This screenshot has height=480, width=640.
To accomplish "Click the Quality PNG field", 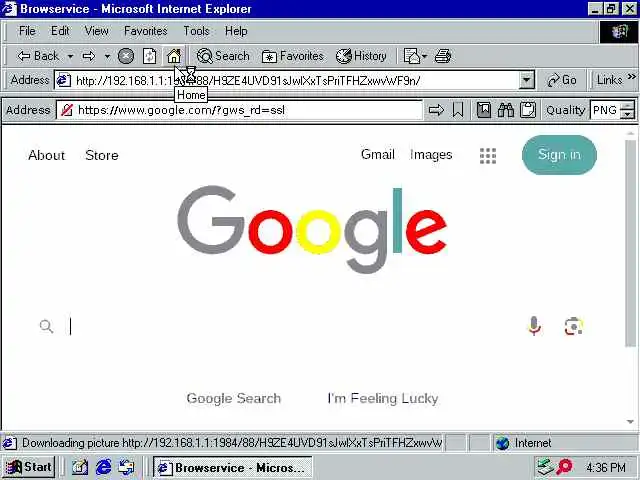I will click(606, 110).
